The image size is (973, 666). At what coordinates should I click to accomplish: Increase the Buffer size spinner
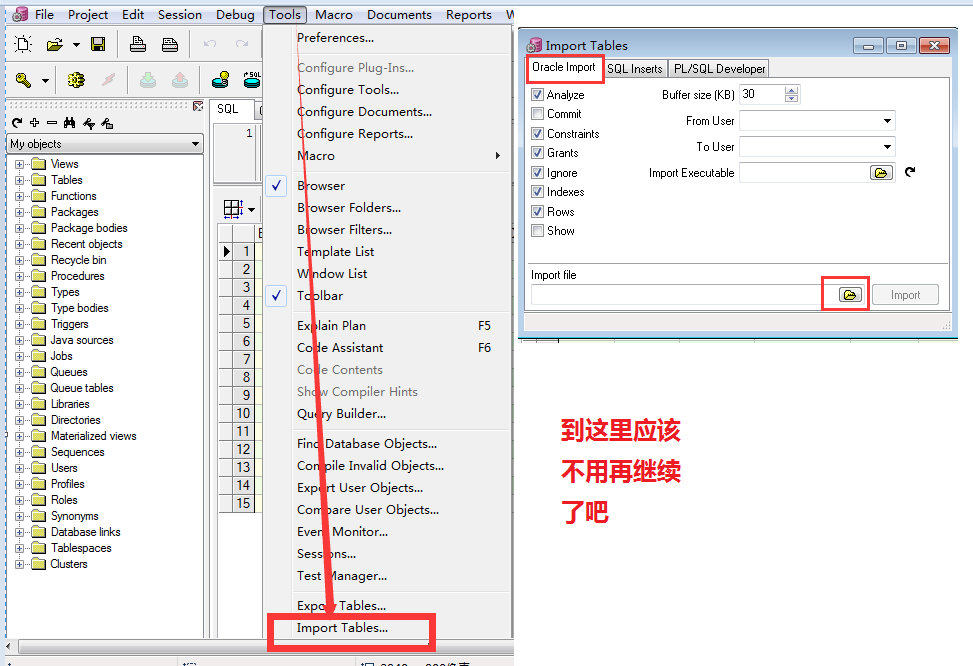[x=791, y=90]
